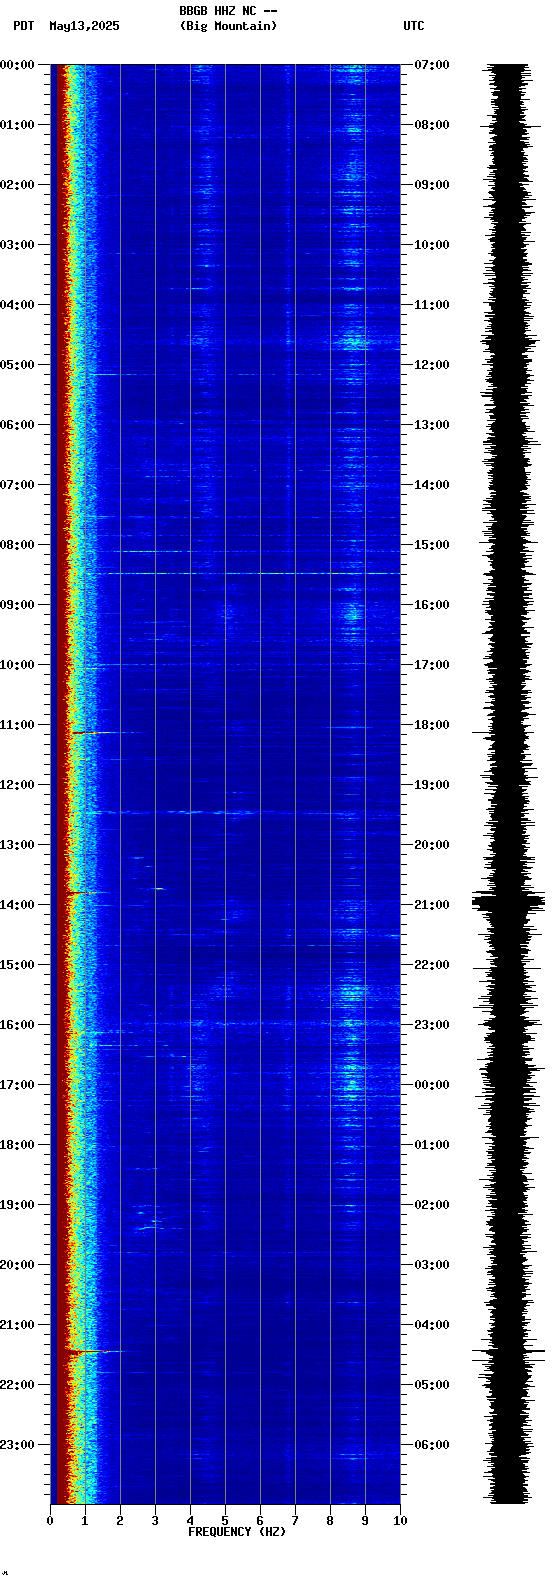Screen dimensions: 552x1584
Task: Click the UTC '12:00' time label
Action: click(x=432, y=365)
